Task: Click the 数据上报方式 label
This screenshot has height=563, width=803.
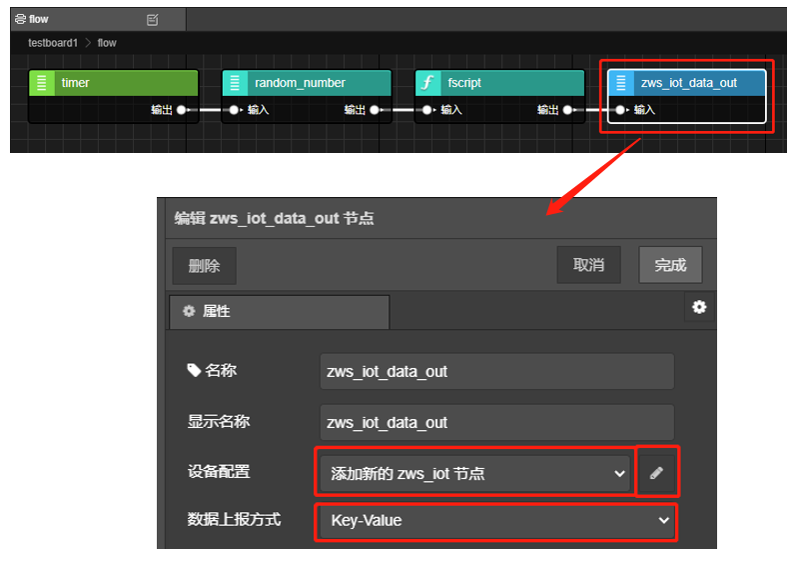Action: point(234,519)
